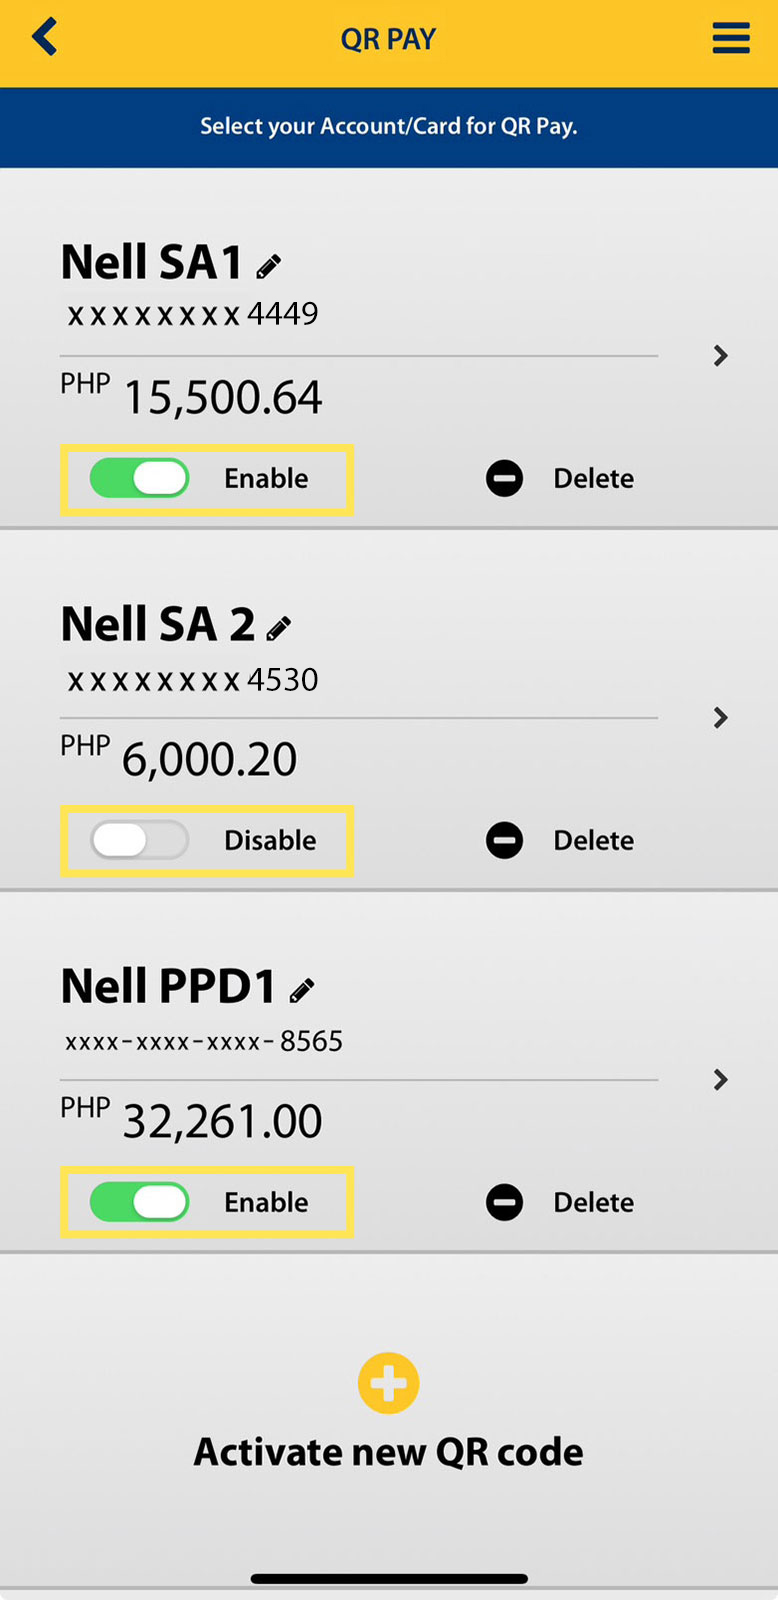Turn off QR Pay toggle for Nell SA1
The image size is (778, 1600).
pos(139,478)
